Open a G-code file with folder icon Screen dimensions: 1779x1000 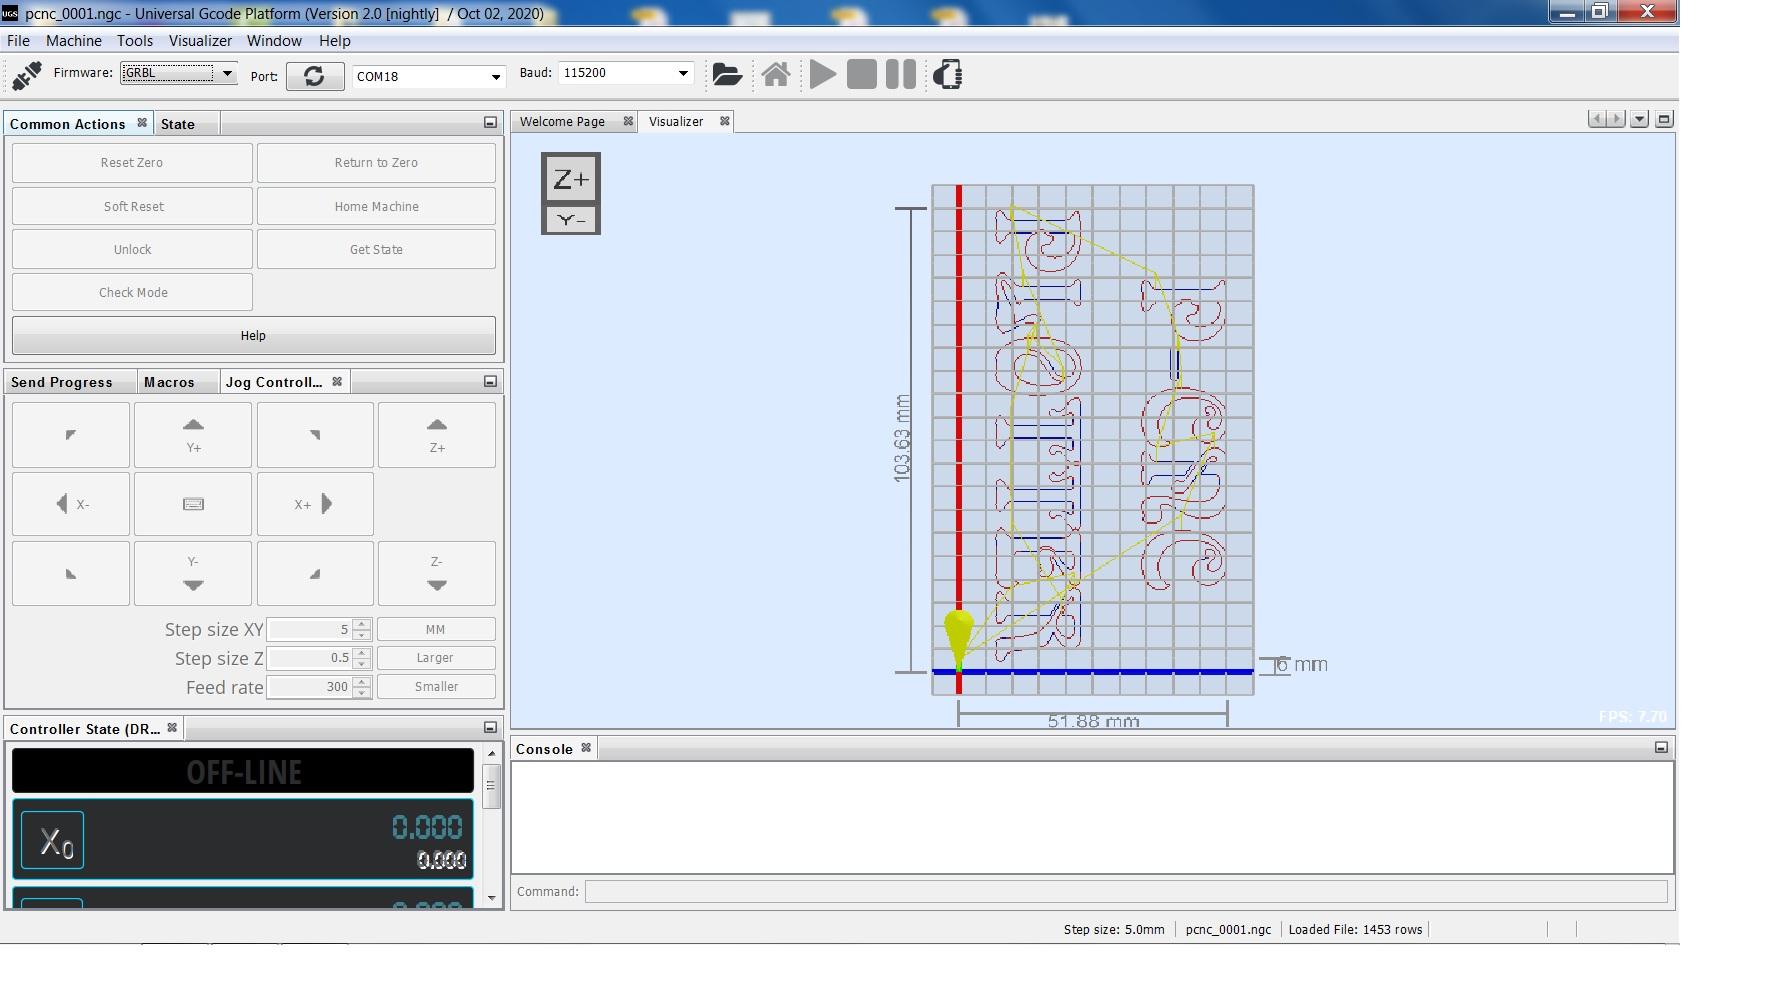point(727,75)
